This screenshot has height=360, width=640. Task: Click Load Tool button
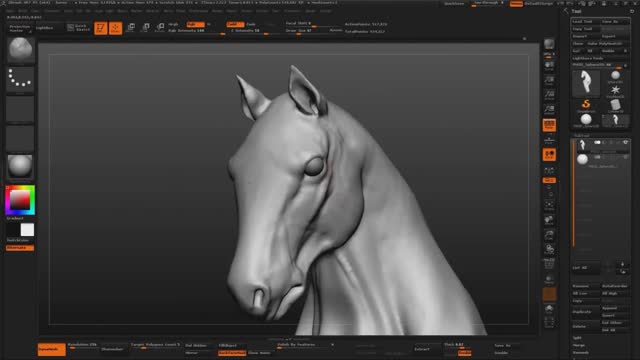(585, 21)
